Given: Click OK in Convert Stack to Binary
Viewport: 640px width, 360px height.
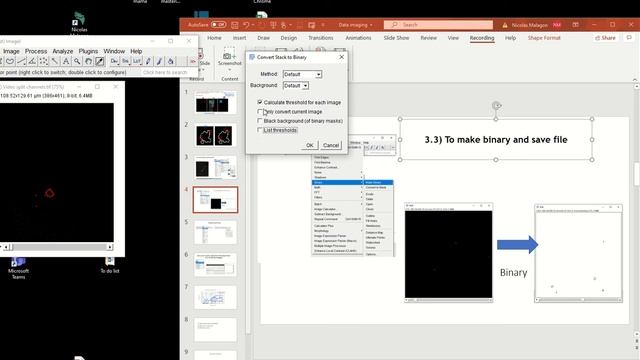Looking at the screenshot, I should coord(309,145).
